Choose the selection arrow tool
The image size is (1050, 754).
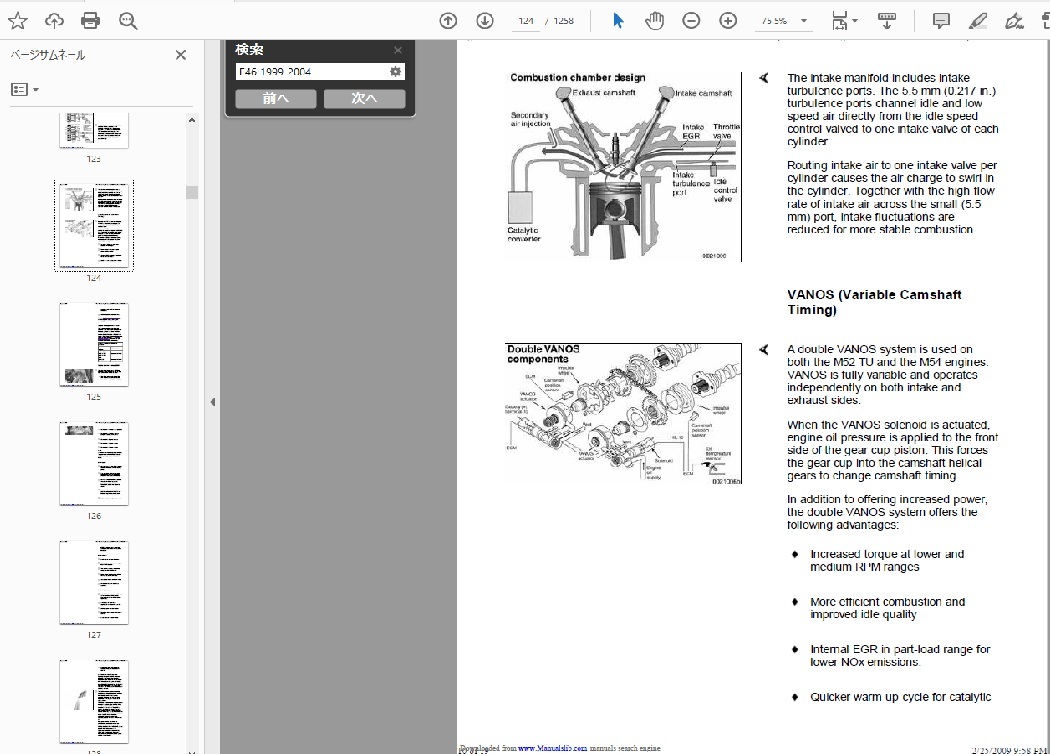pyautogui.click(x=618, y=21)
